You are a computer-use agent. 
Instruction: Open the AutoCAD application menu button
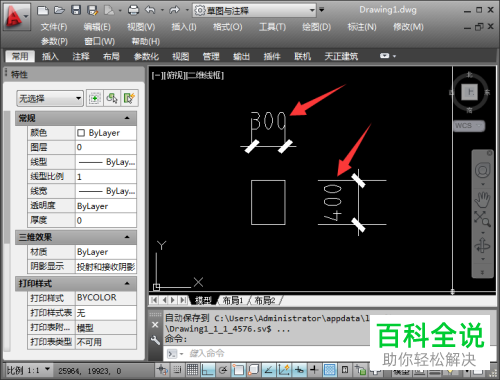point(16,16)
